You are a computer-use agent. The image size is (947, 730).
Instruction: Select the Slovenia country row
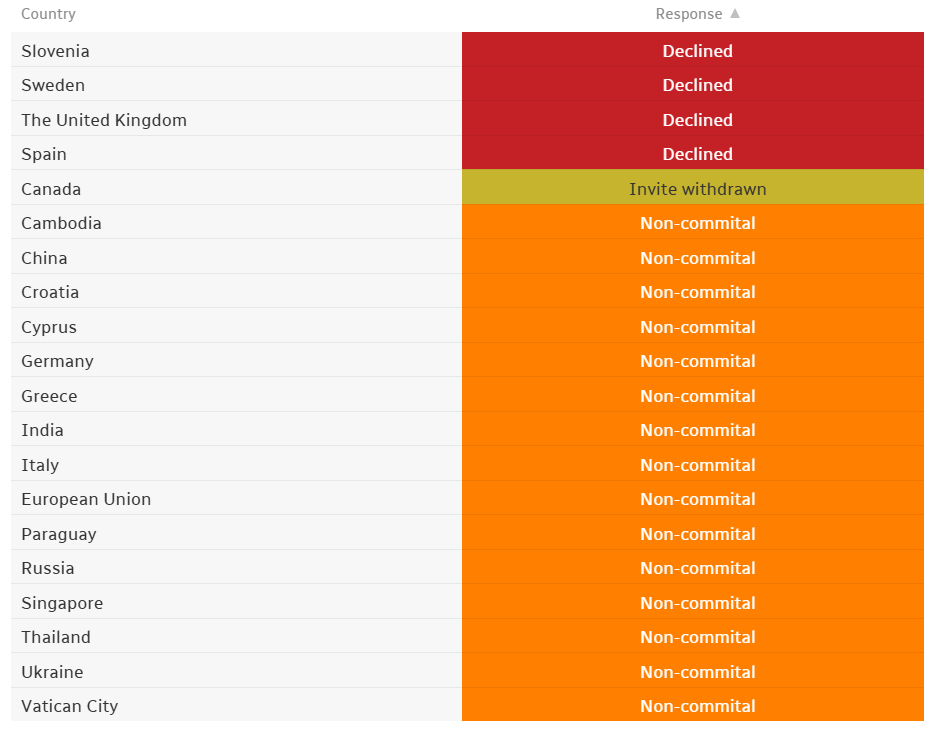coord(56,51)
